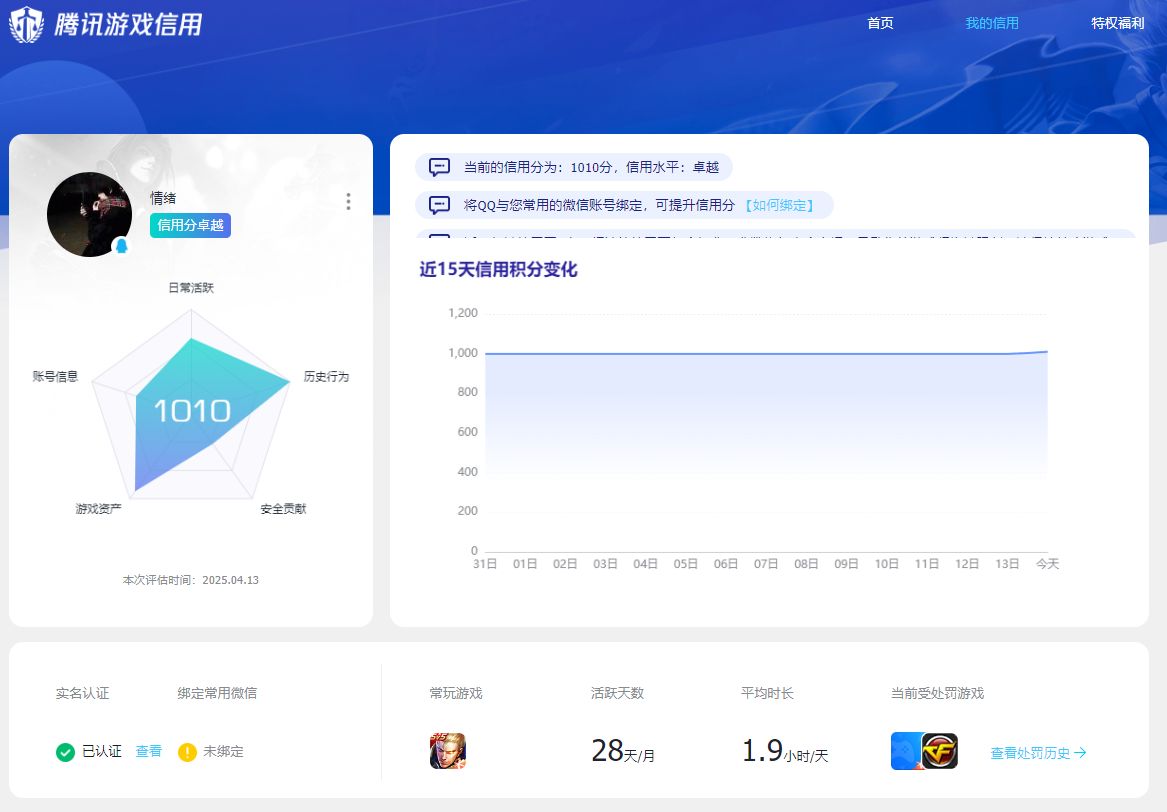Click the 未绑定 status text
This screenshot has height=812, width=1167.
pyautogui.click(x=223, y=752)
